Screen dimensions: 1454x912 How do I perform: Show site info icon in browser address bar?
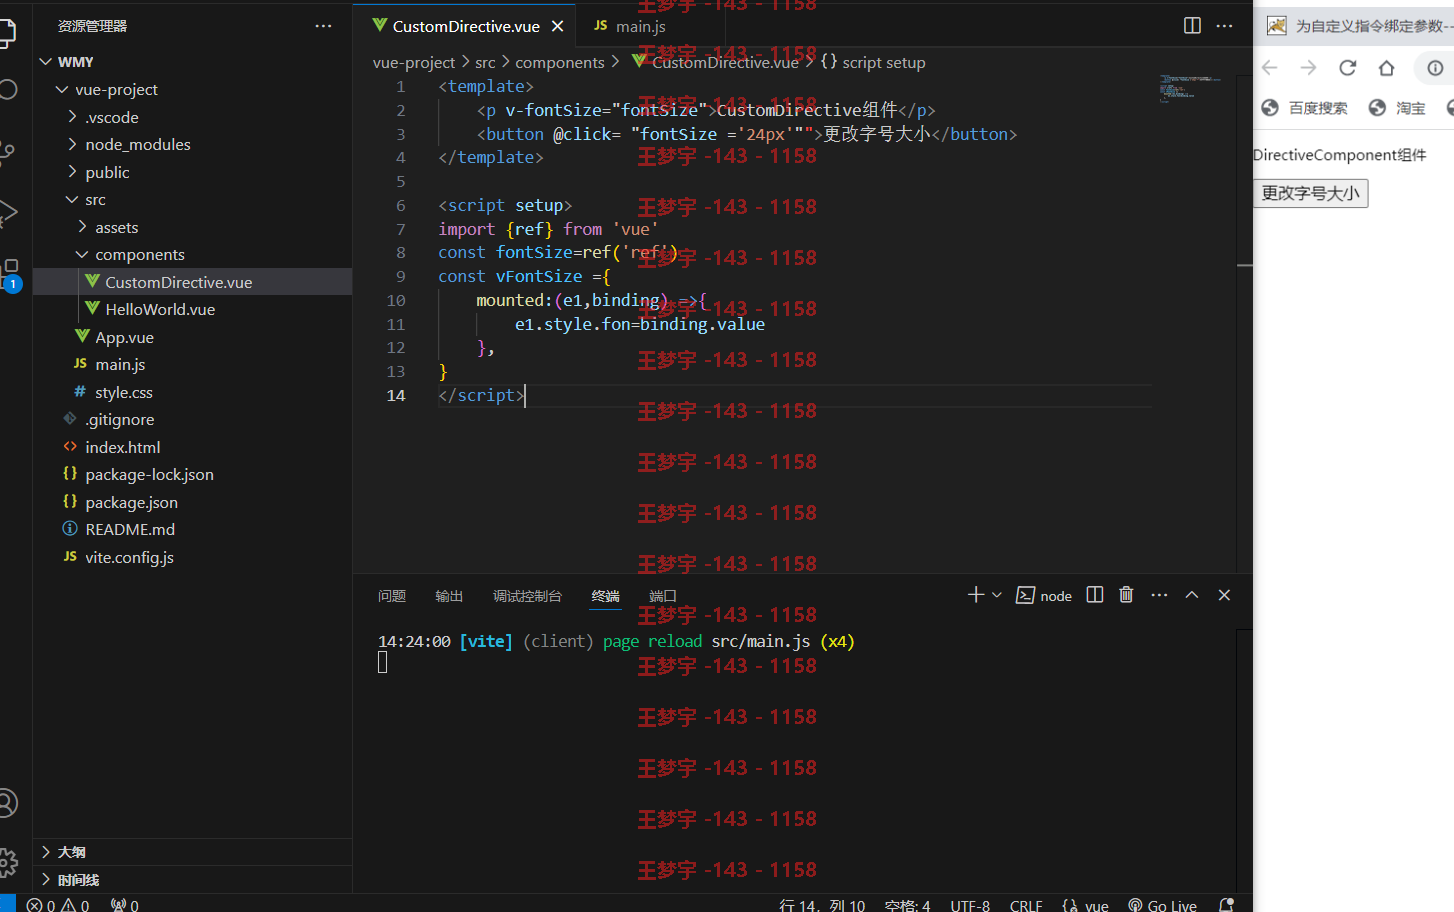[1435, 68]
